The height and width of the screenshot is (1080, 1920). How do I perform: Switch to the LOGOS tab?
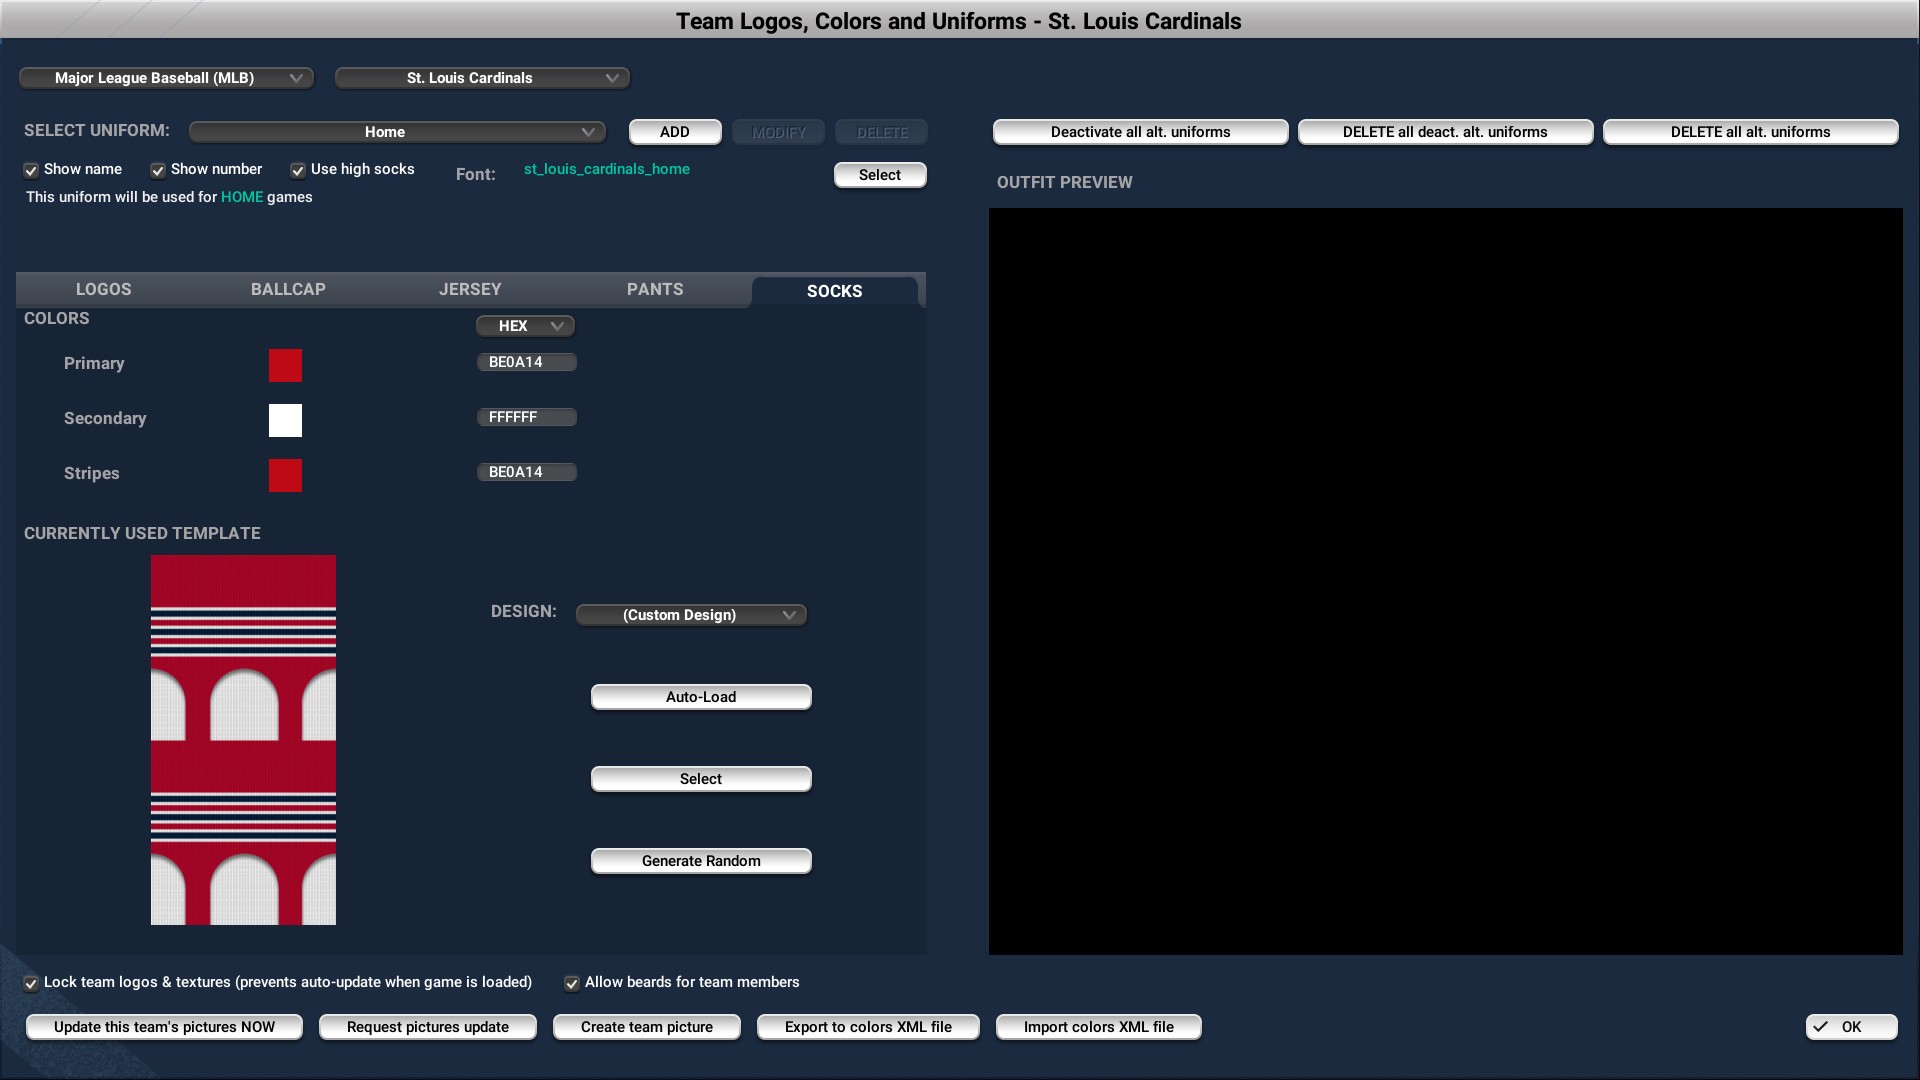[x=104, y=289]
